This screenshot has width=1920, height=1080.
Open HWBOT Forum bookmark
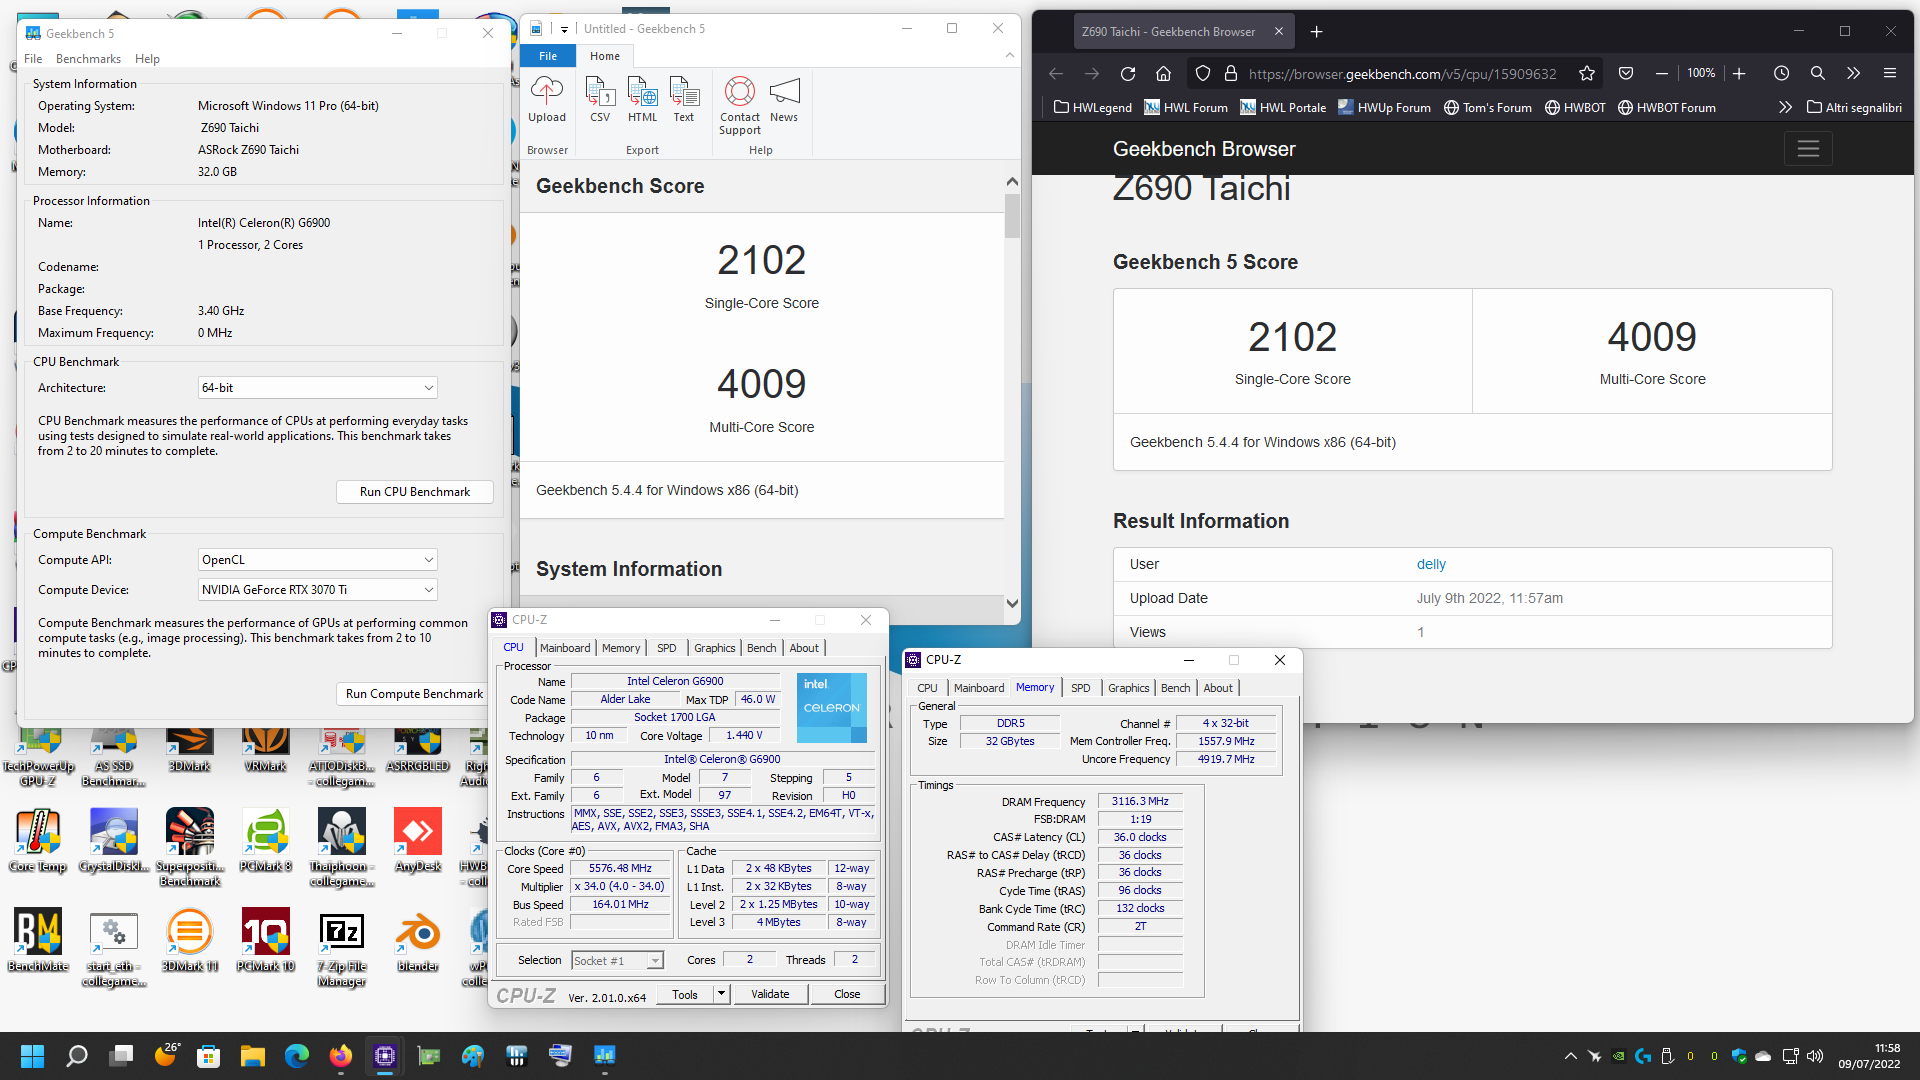point(1667,107)
